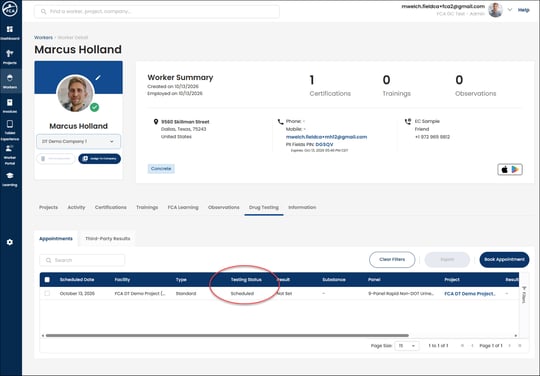Click the emergency contact phone icon
540x376 pixels.
pyautogui.click(x=408, y=122)
